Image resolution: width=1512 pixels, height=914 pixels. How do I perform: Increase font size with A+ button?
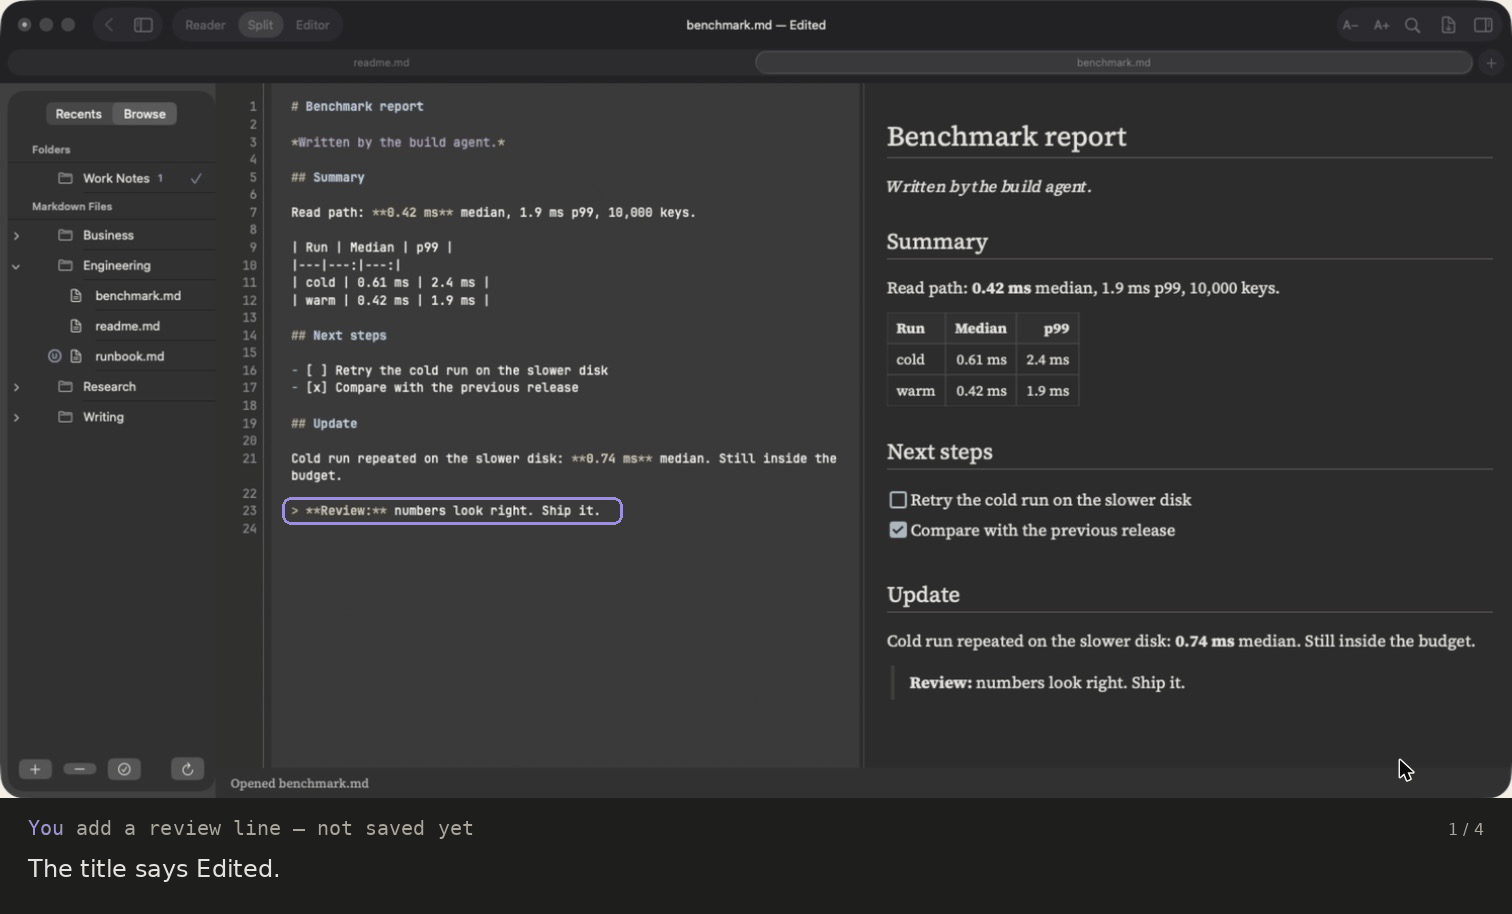(1381, 25)
